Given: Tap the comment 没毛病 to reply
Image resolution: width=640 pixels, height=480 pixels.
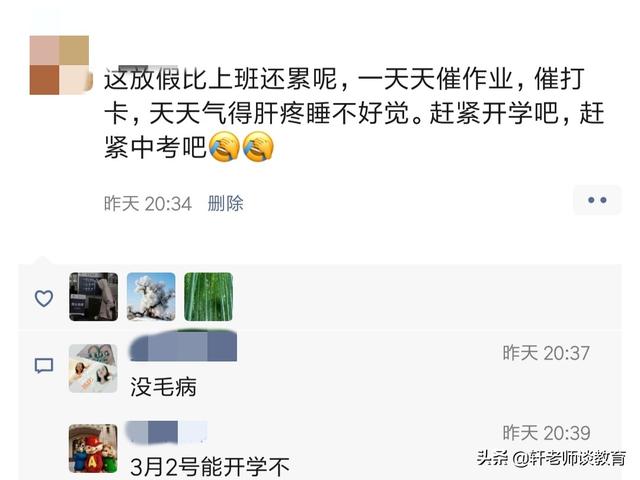Looking at the screenshot, I should [x=164, y=387].
